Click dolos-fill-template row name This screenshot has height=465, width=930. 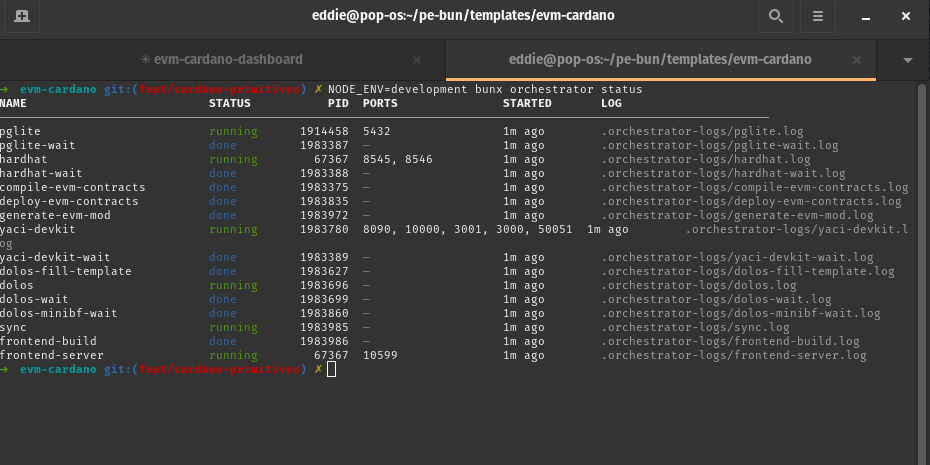65,272
